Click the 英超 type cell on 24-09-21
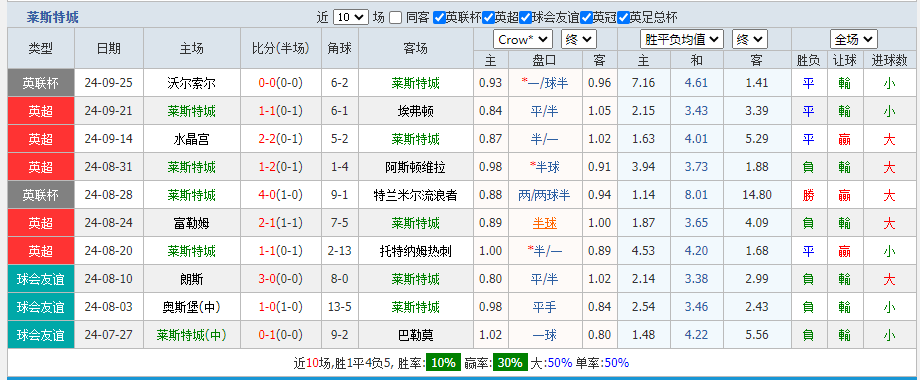The width and height of the screenshot is (920, 380). [41, 111]
